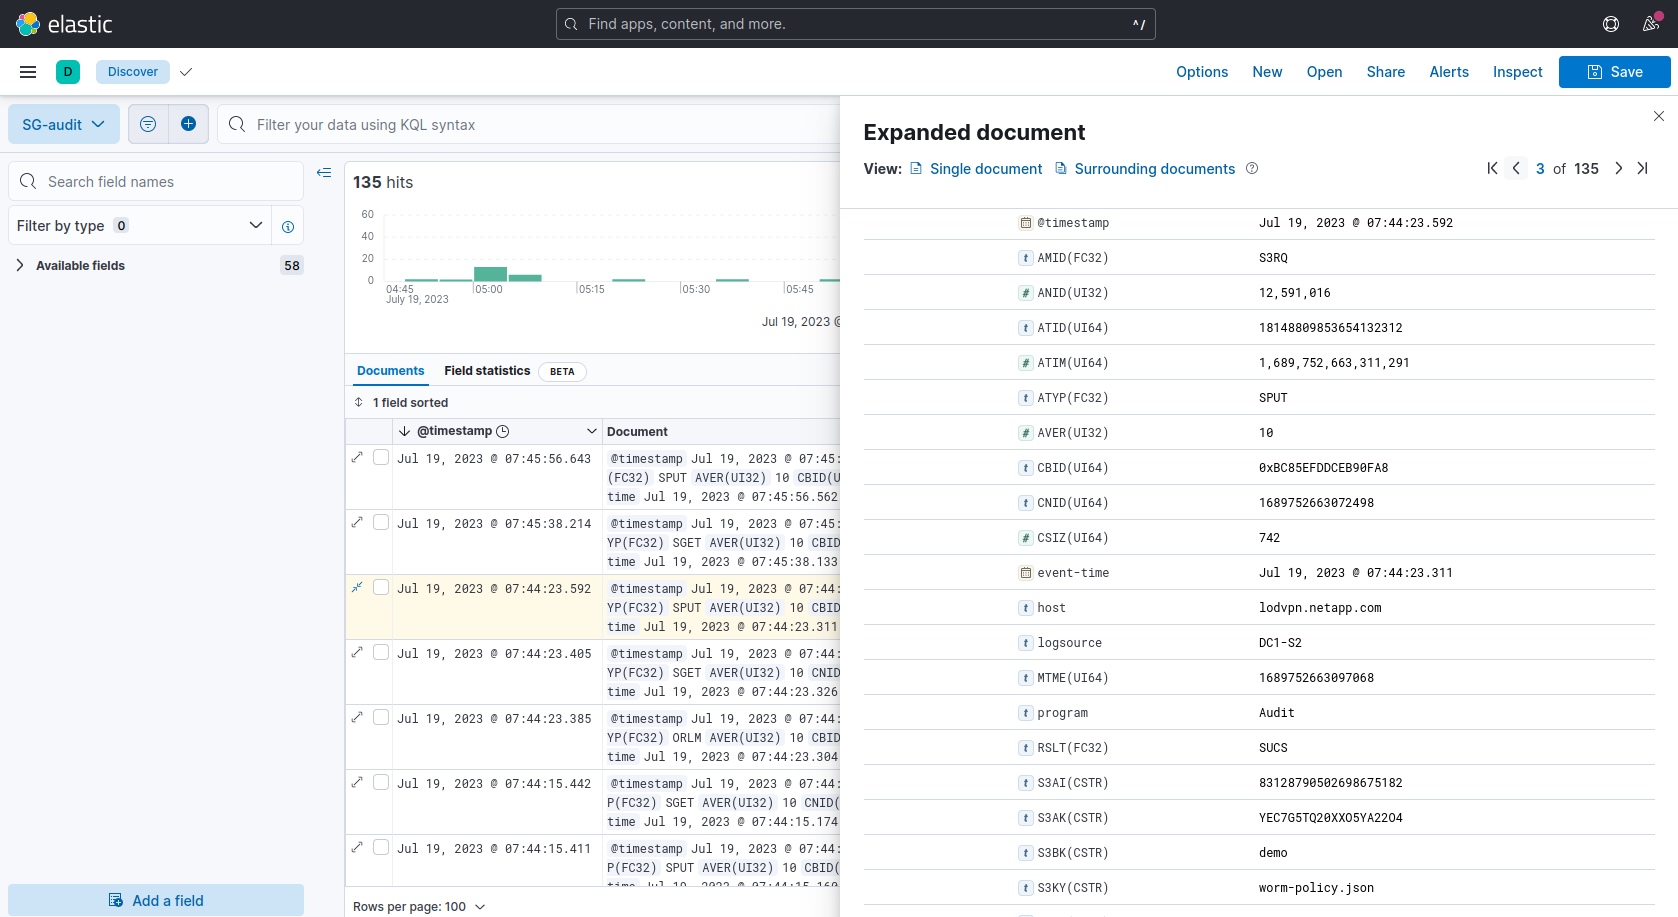Viewport: 1678px width, 917px height.
Task: Change Rows per page setting
Action: [419, 906]
